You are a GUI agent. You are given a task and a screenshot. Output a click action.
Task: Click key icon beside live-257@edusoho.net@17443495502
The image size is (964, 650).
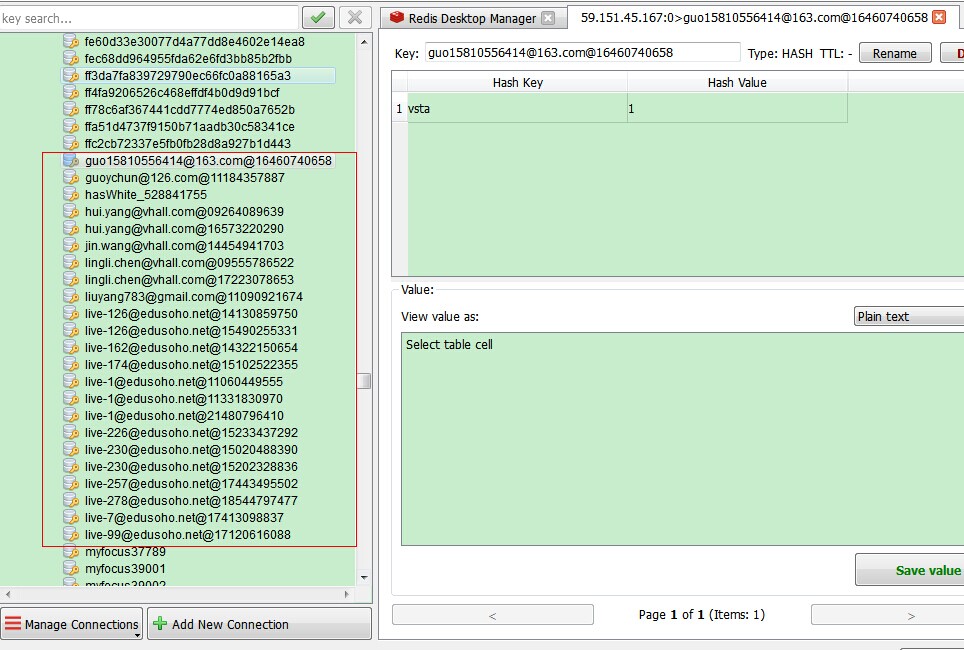71,484
